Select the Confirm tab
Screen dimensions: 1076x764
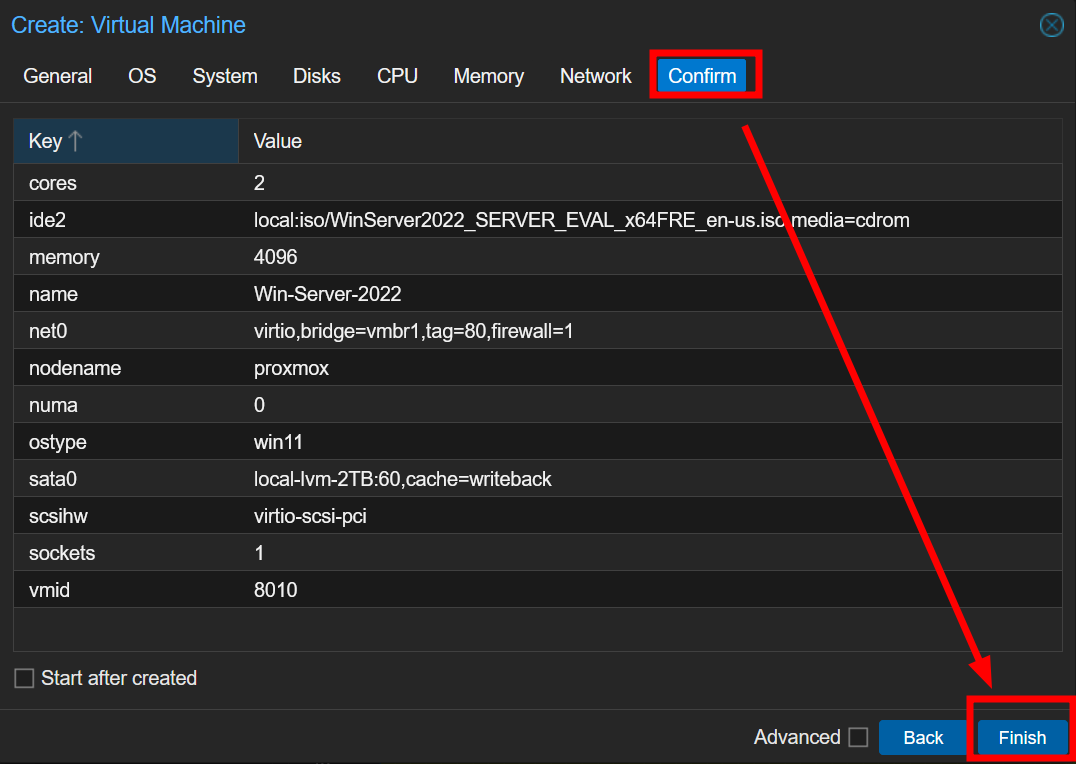[702, 76]
